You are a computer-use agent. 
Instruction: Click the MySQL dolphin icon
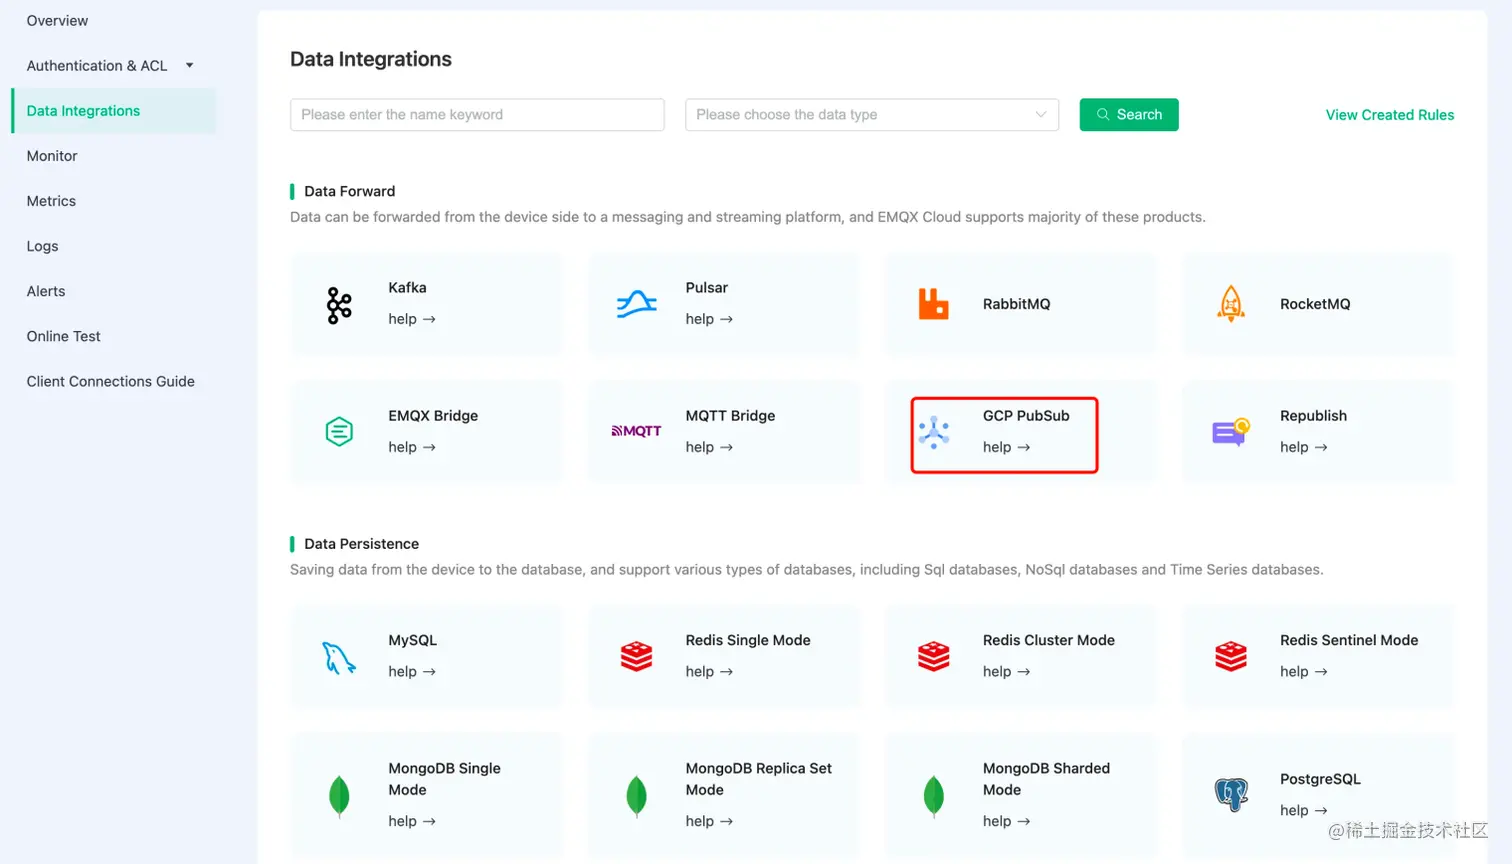[339, 657]
